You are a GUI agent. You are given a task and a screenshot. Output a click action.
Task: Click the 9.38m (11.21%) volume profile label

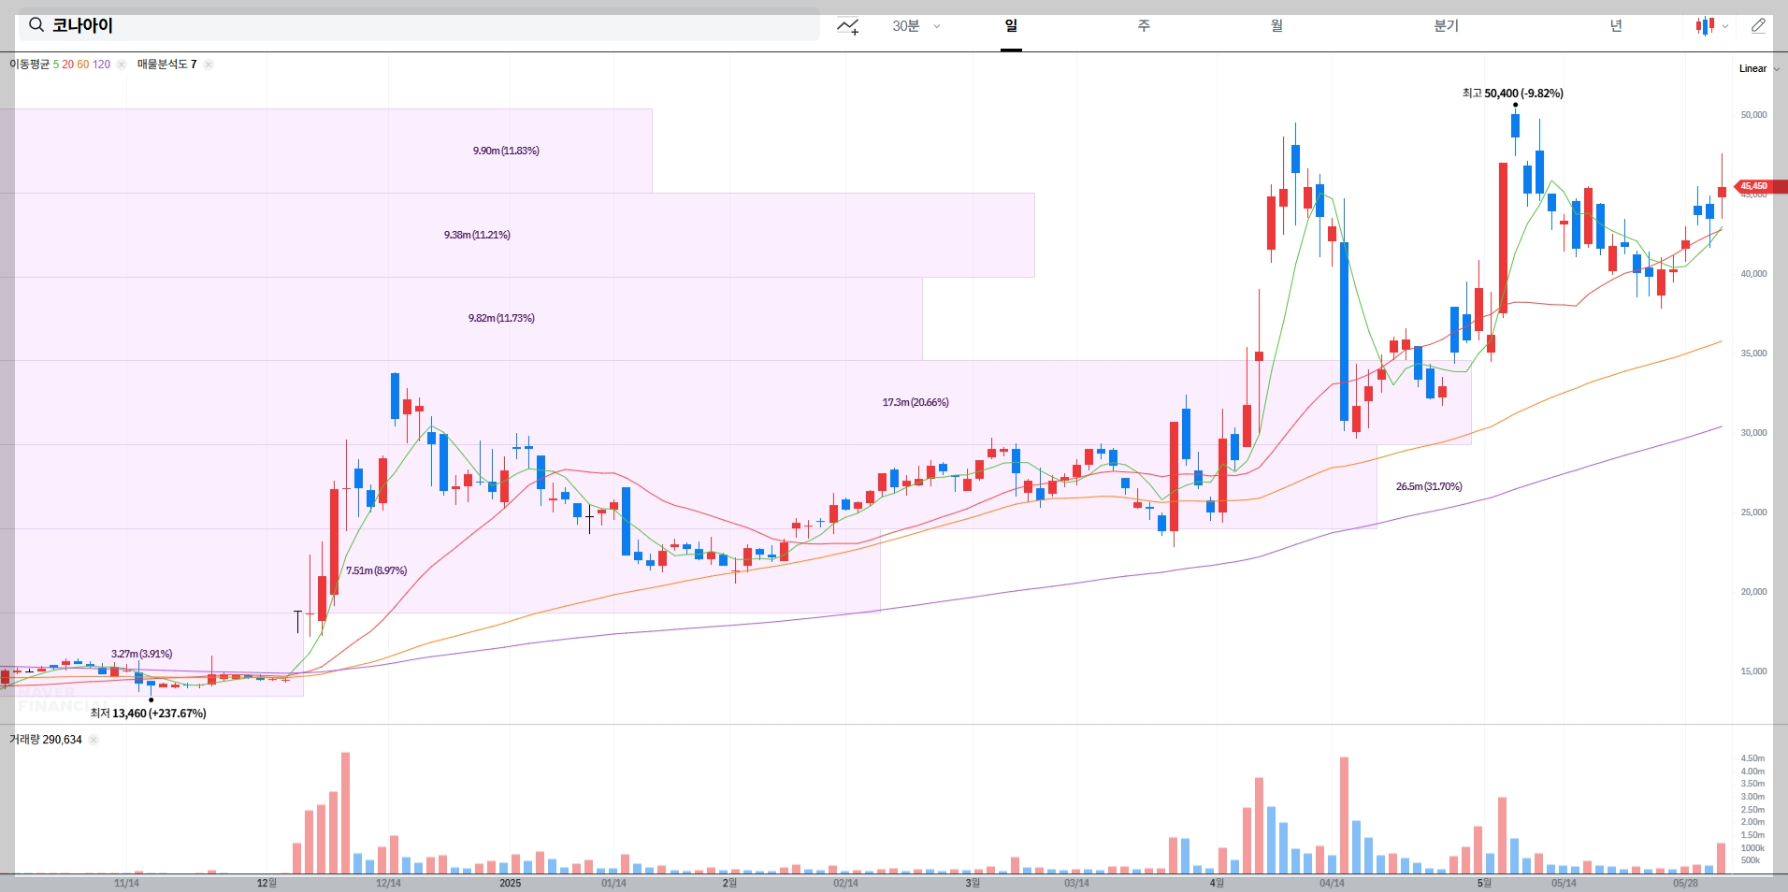[477, 235]
